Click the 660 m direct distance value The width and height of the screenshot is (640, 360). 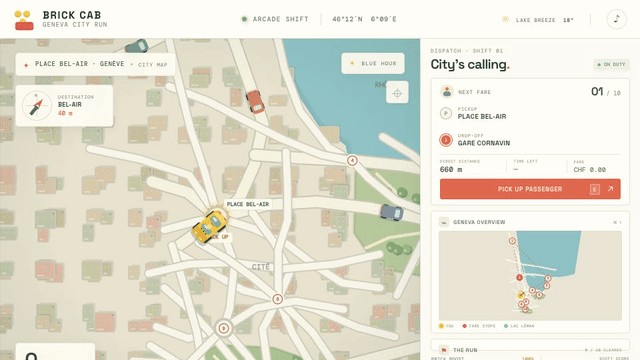pyautogui.click(x=451, y=169)
